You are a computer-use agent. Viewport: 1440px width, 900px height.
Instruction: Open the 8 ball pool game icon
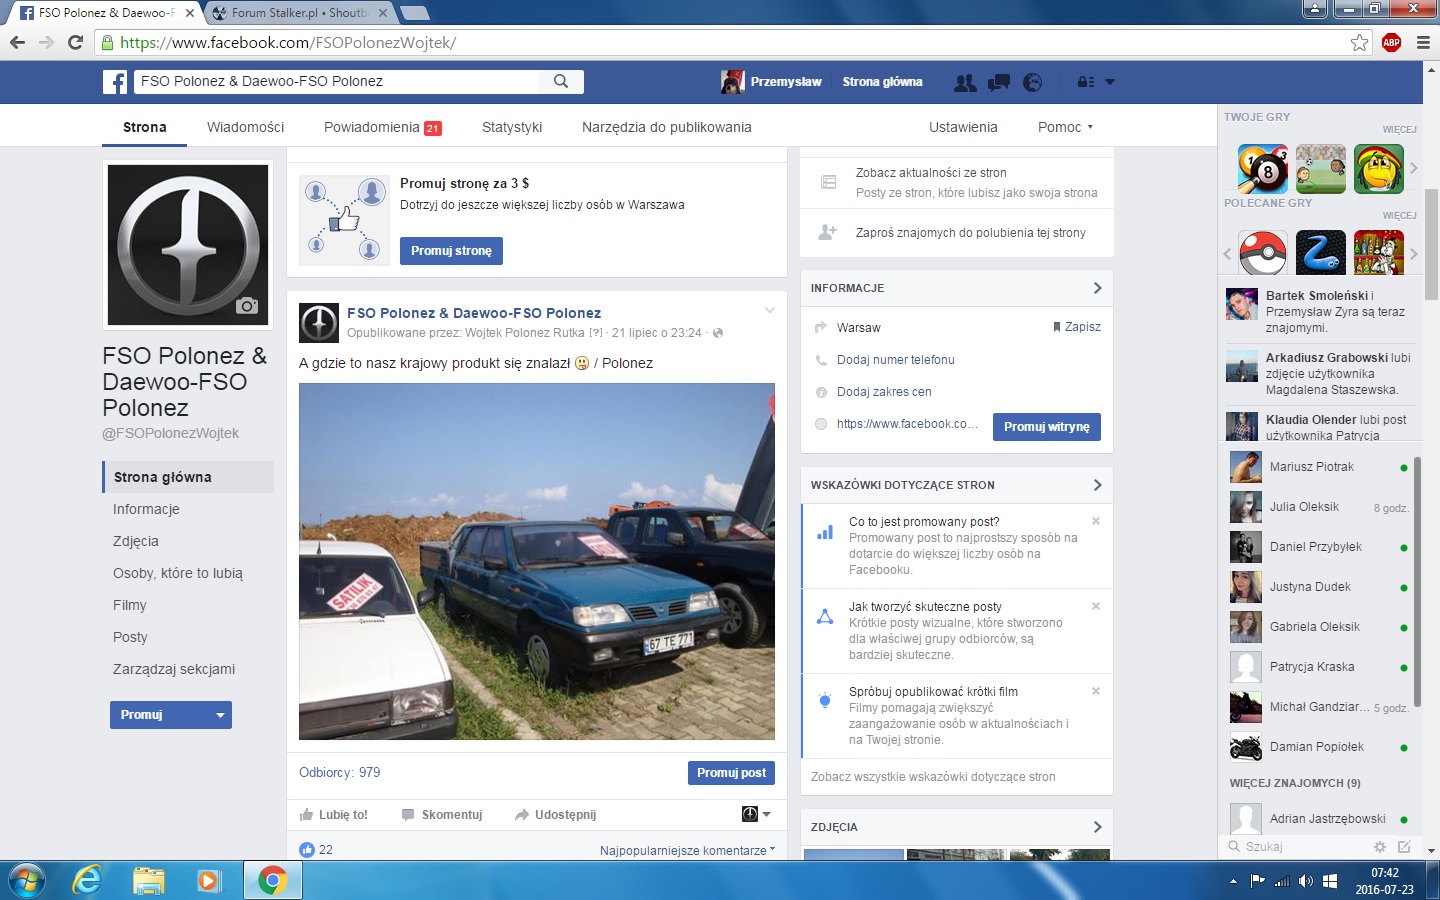coord(1262,168)
